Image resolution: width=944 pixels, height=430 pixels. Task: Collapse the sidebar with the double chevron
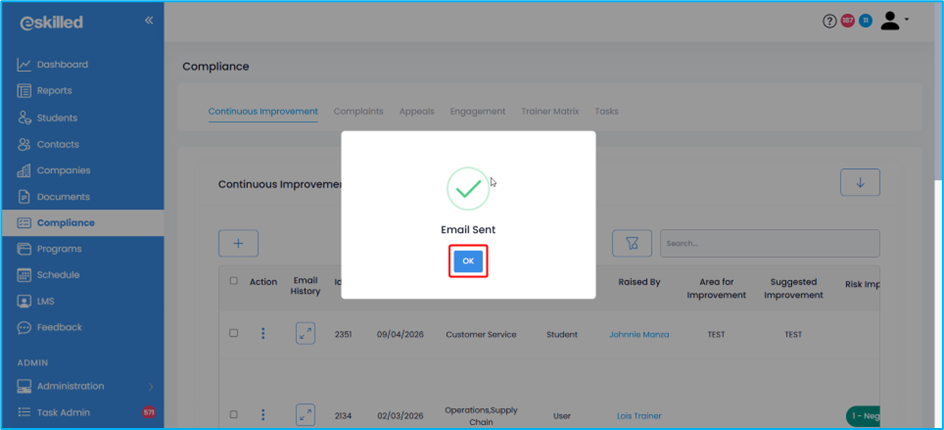pos(149,20)
